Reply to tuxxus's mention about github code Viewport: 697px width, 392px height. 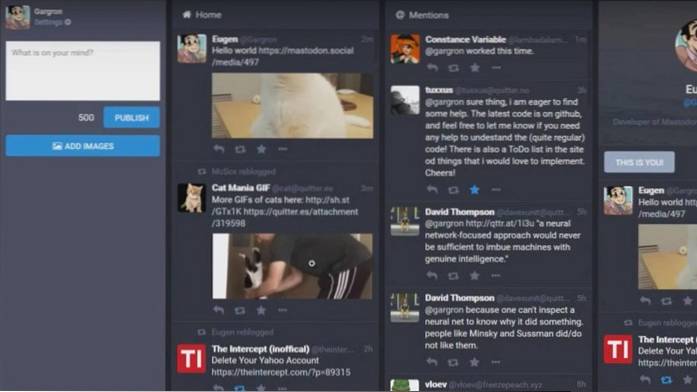tap(432, 190)
